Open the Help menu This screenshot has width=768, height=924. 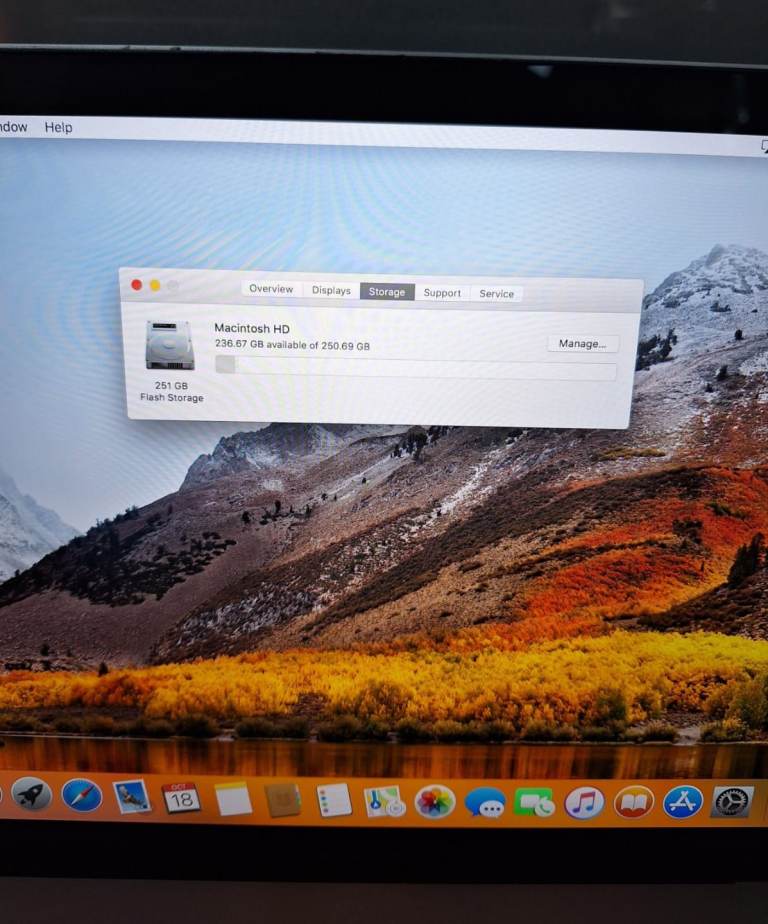tap(58, 127)
